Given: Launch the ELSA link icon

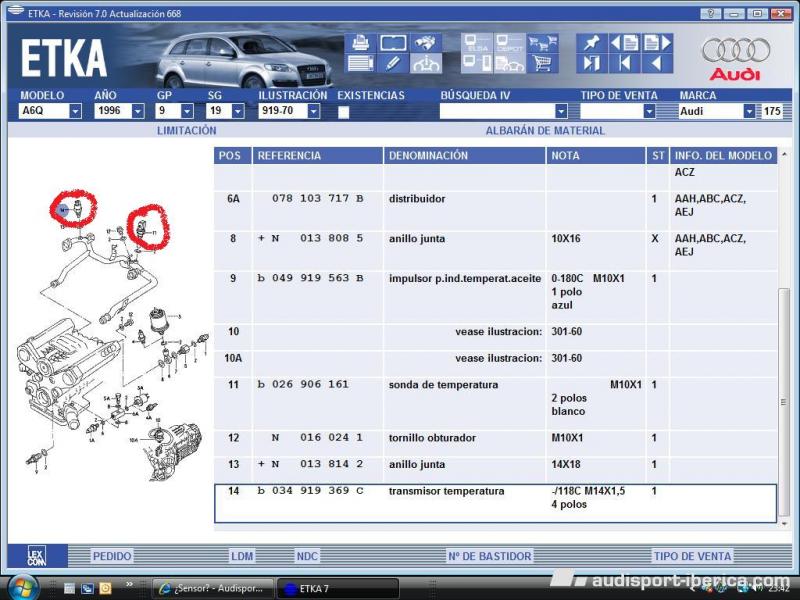Looking at the screenshot, I should click(x=477, y=43).
